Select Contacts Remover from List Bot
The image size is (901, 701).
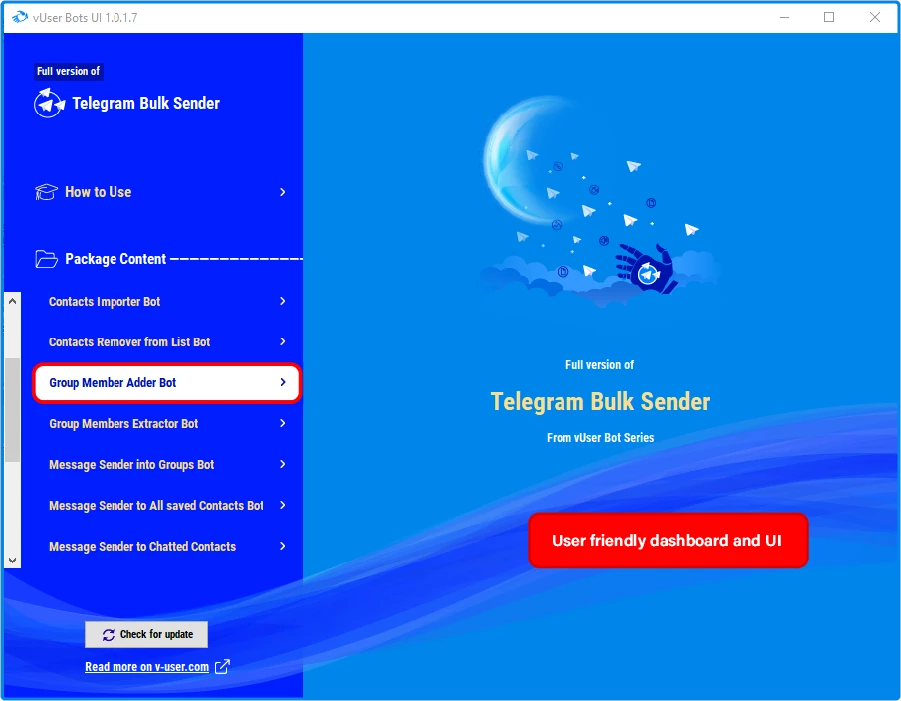(x=167, y=342)
